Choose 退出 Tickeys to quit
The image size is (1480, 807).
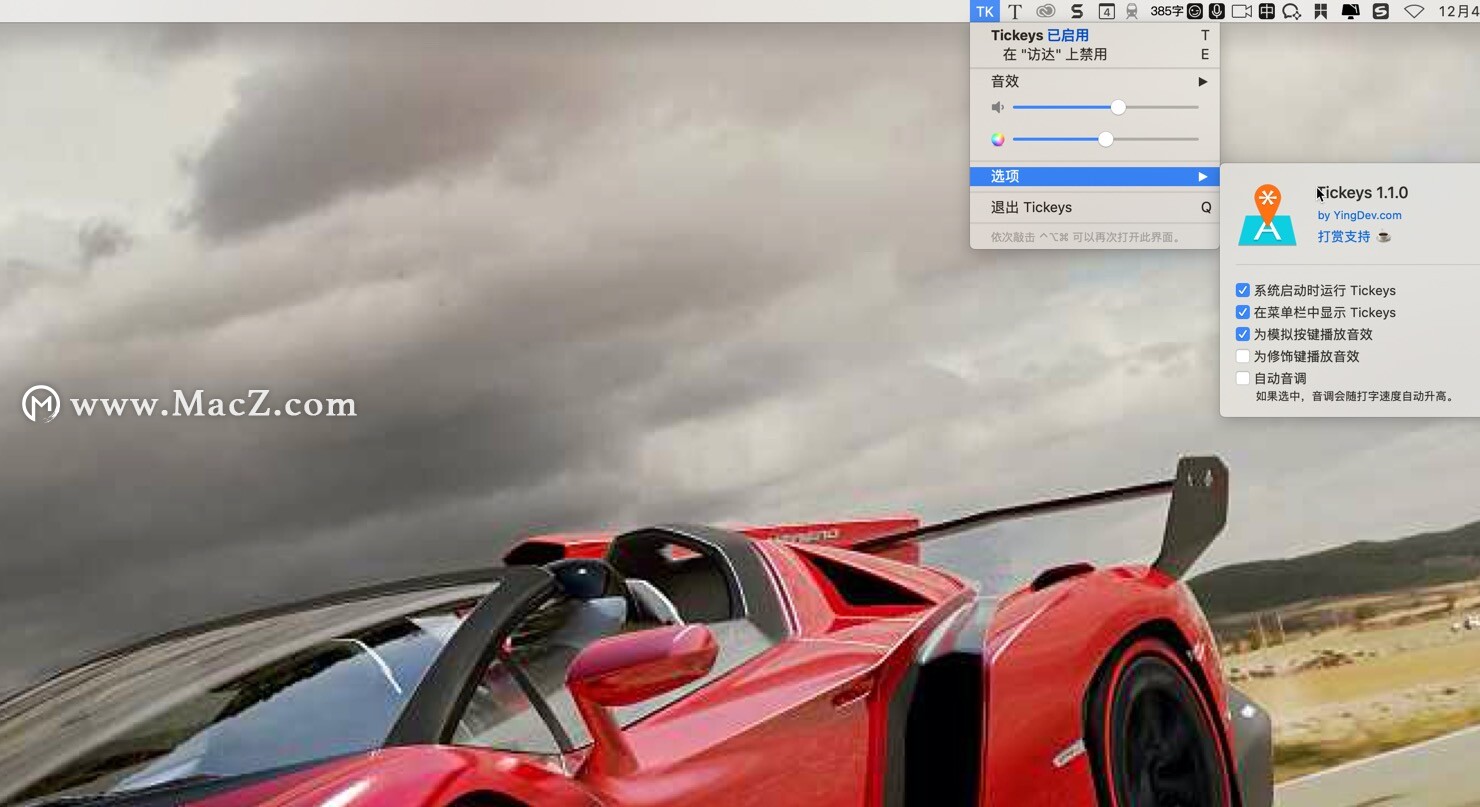(1094, 207)
